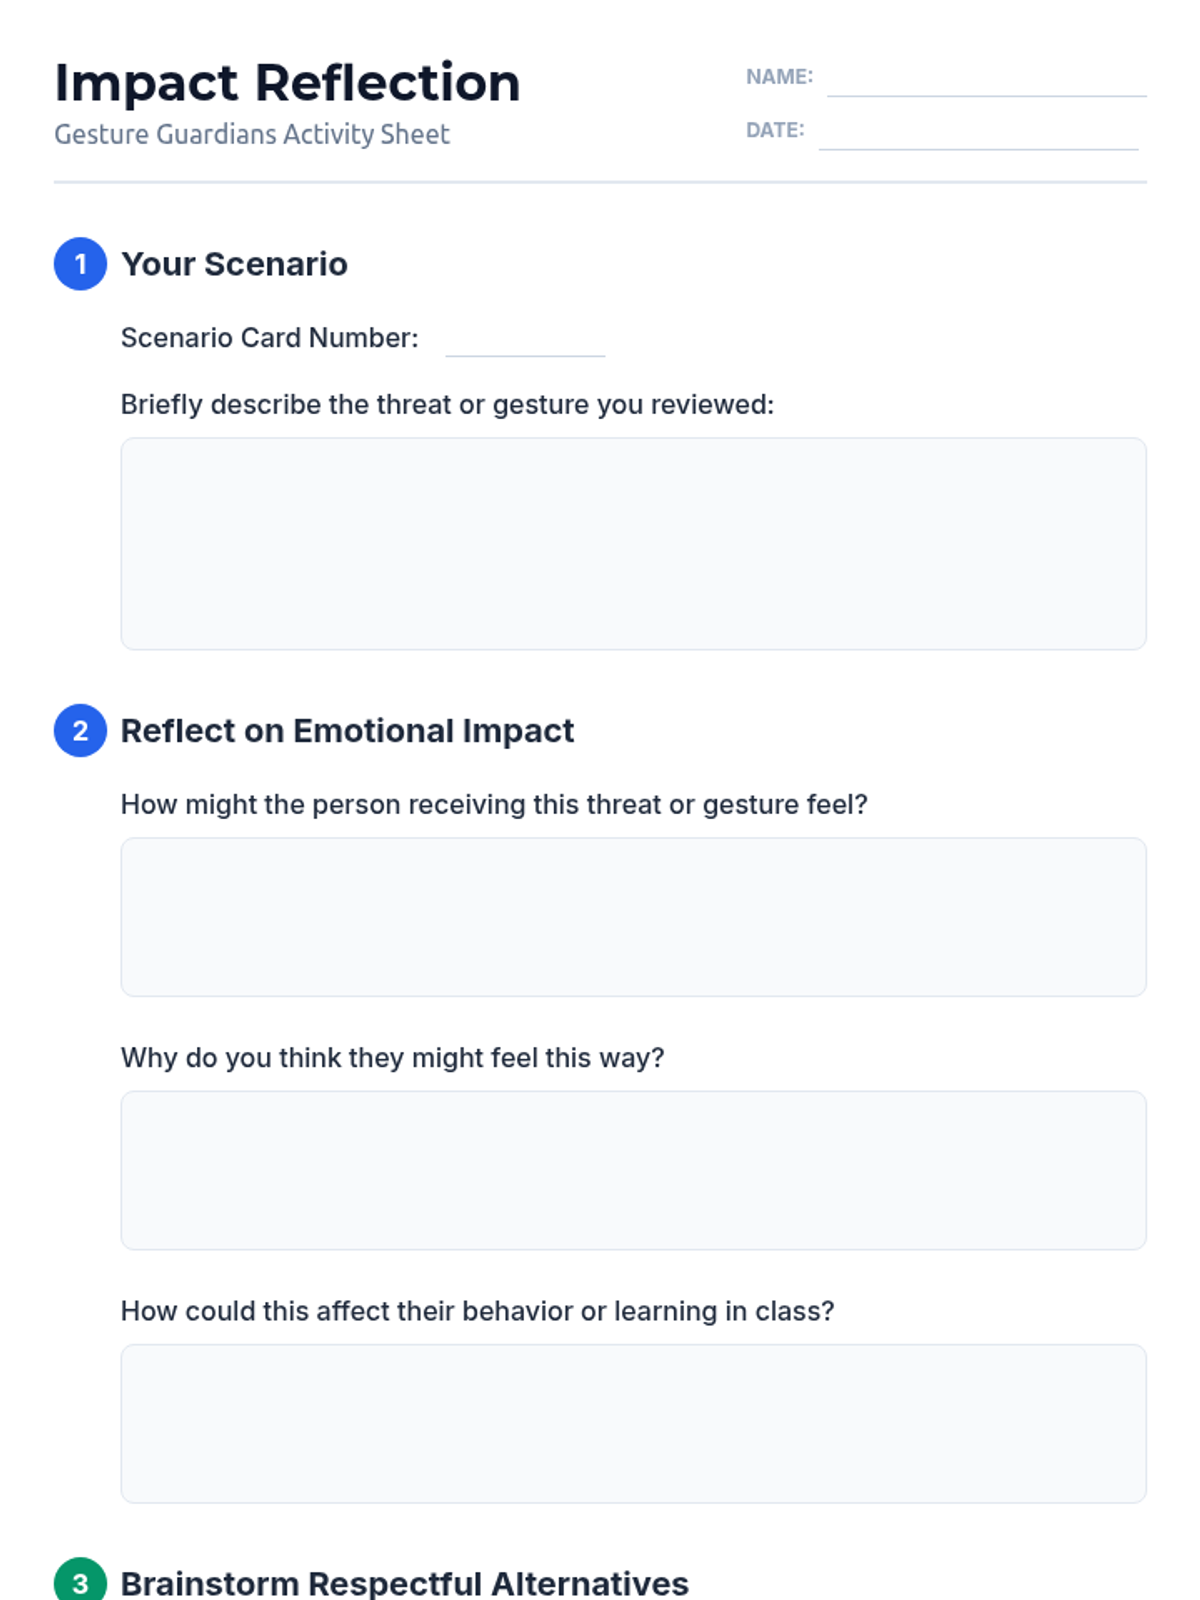Click the DATE line field
This screenshot has height=1600, width=1200.
point(978,132)
